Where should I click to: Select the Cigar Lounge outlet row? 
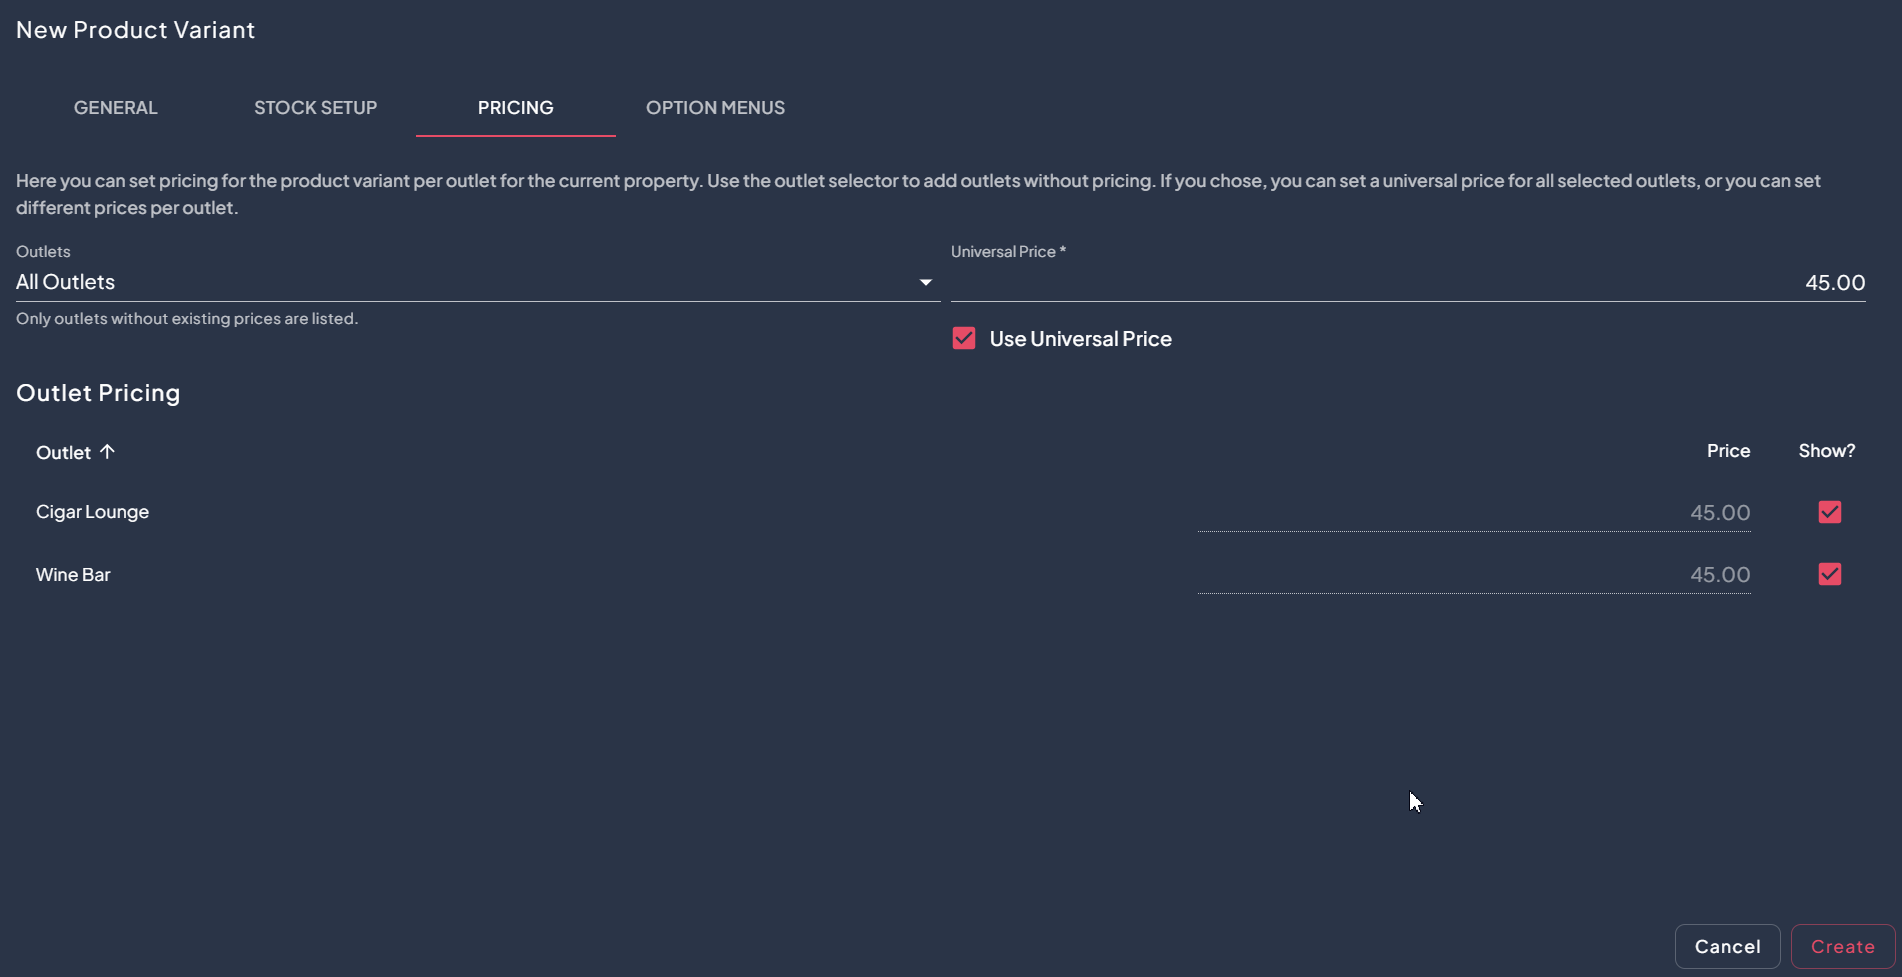click(x=93, y=512)
